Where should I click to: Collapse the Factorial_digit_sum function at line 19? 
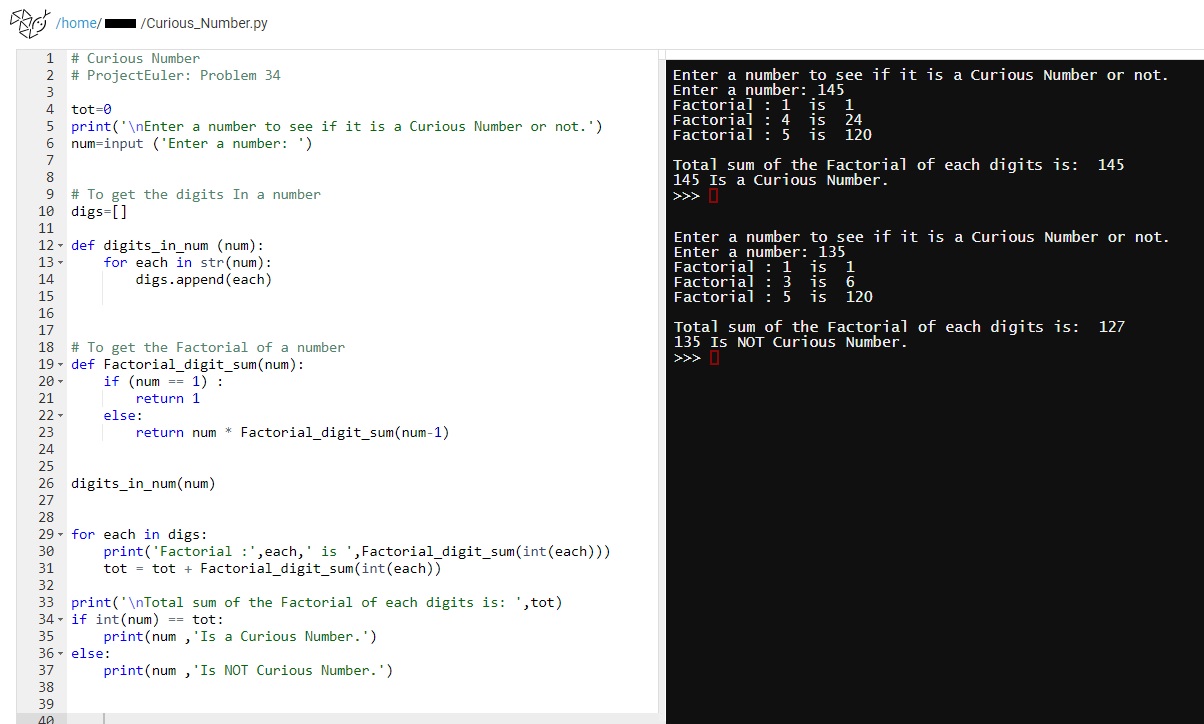[x=60, y=364]
